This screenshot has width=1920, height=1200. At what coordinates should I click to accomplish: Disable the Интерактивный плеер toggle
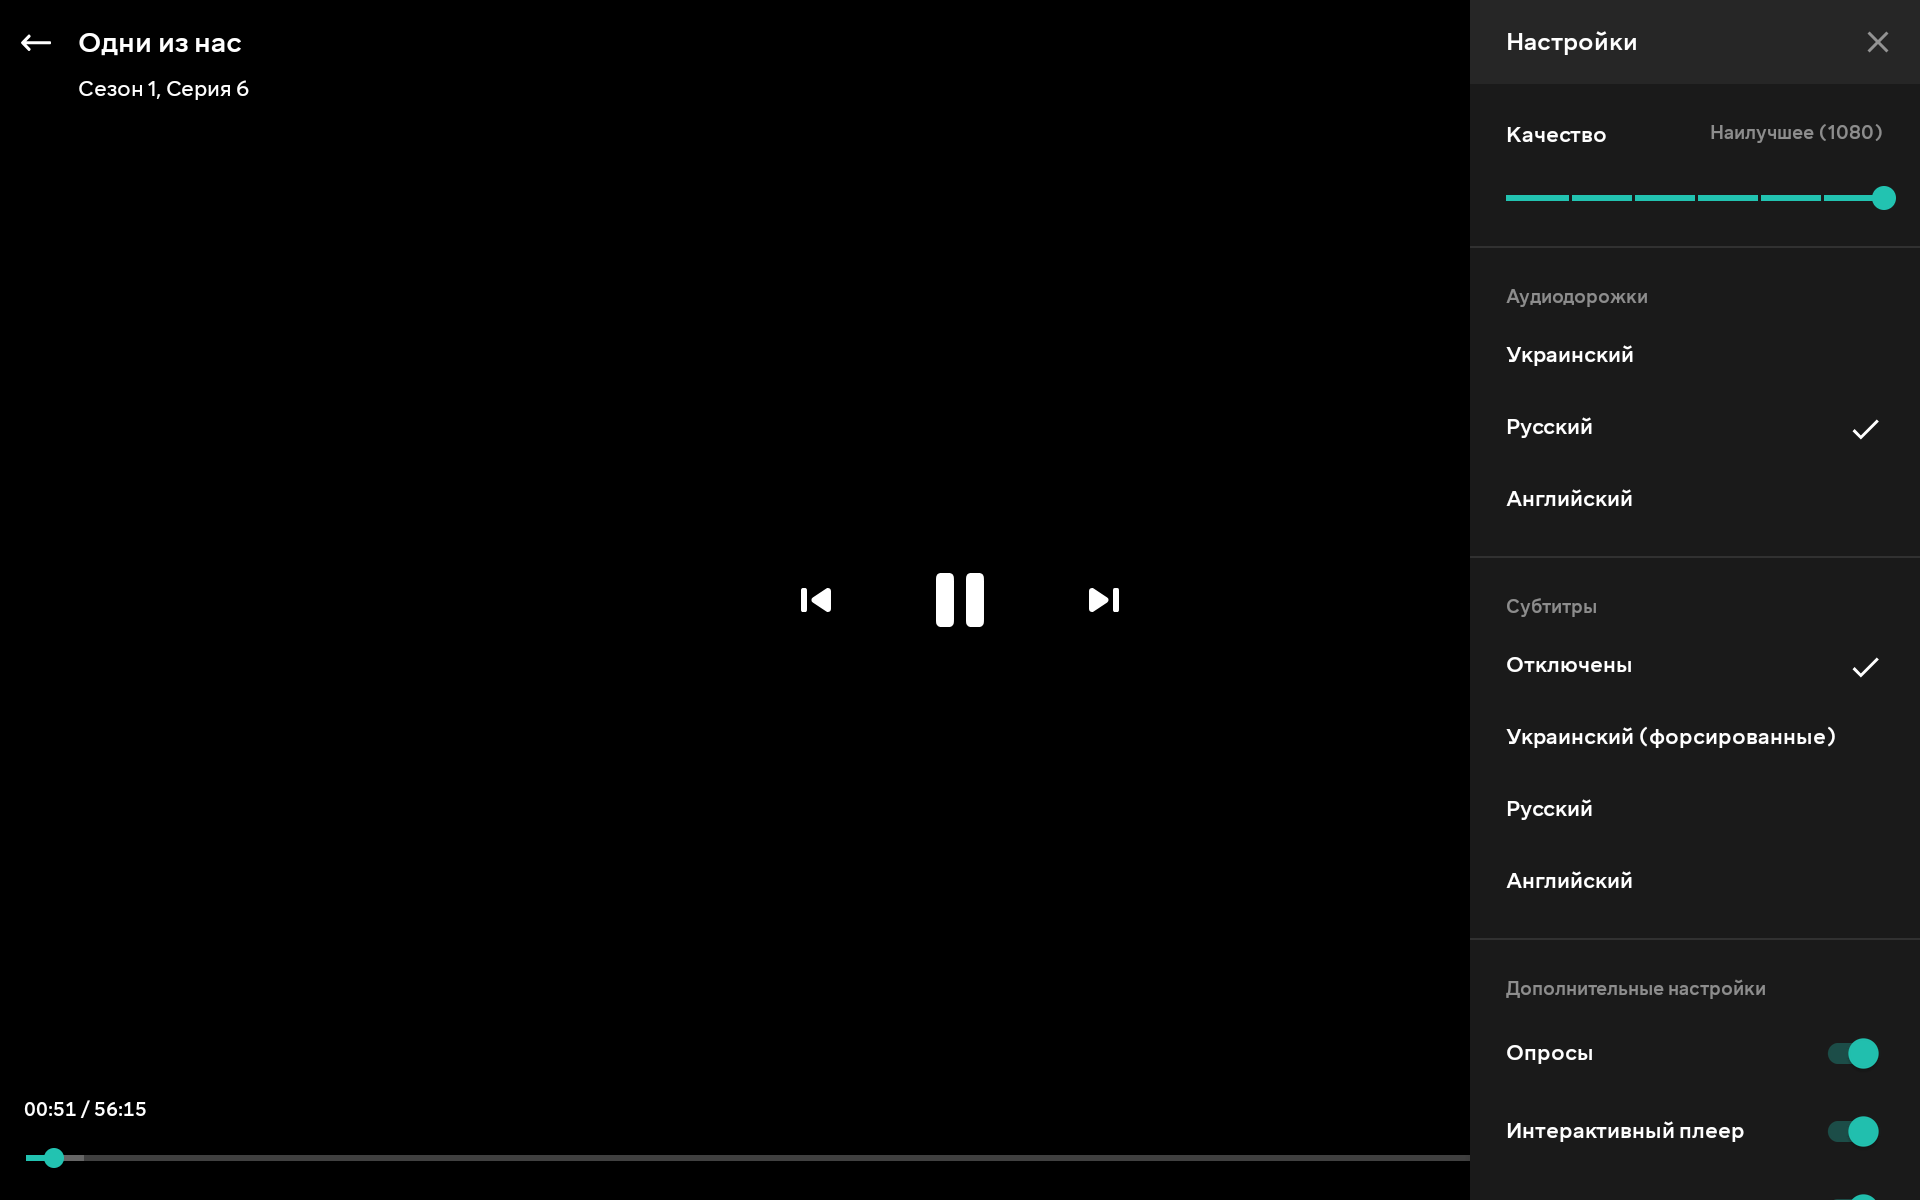pyautogui.click(x=1853, y=1131)
